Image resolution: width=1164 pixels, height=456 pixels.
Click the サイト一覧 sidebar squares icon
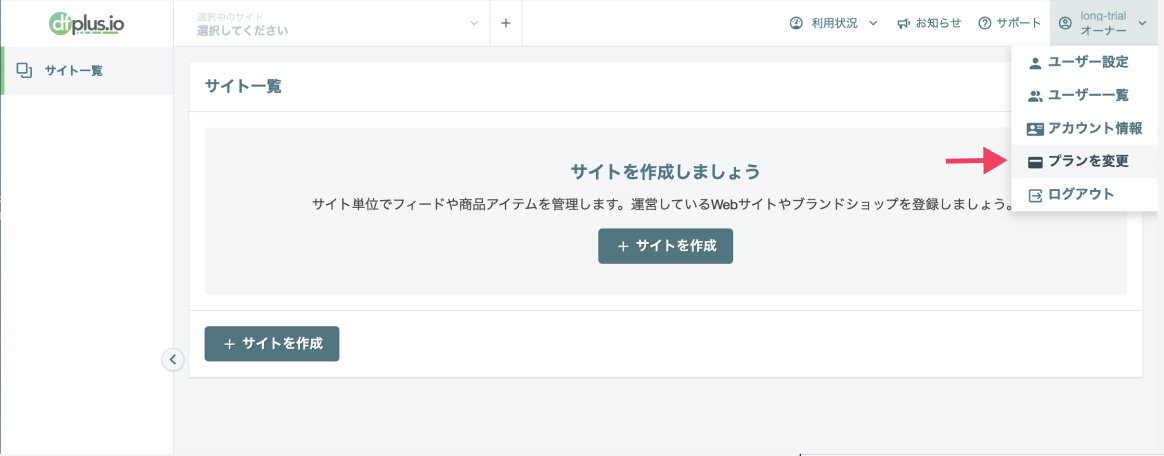point(24,71)
